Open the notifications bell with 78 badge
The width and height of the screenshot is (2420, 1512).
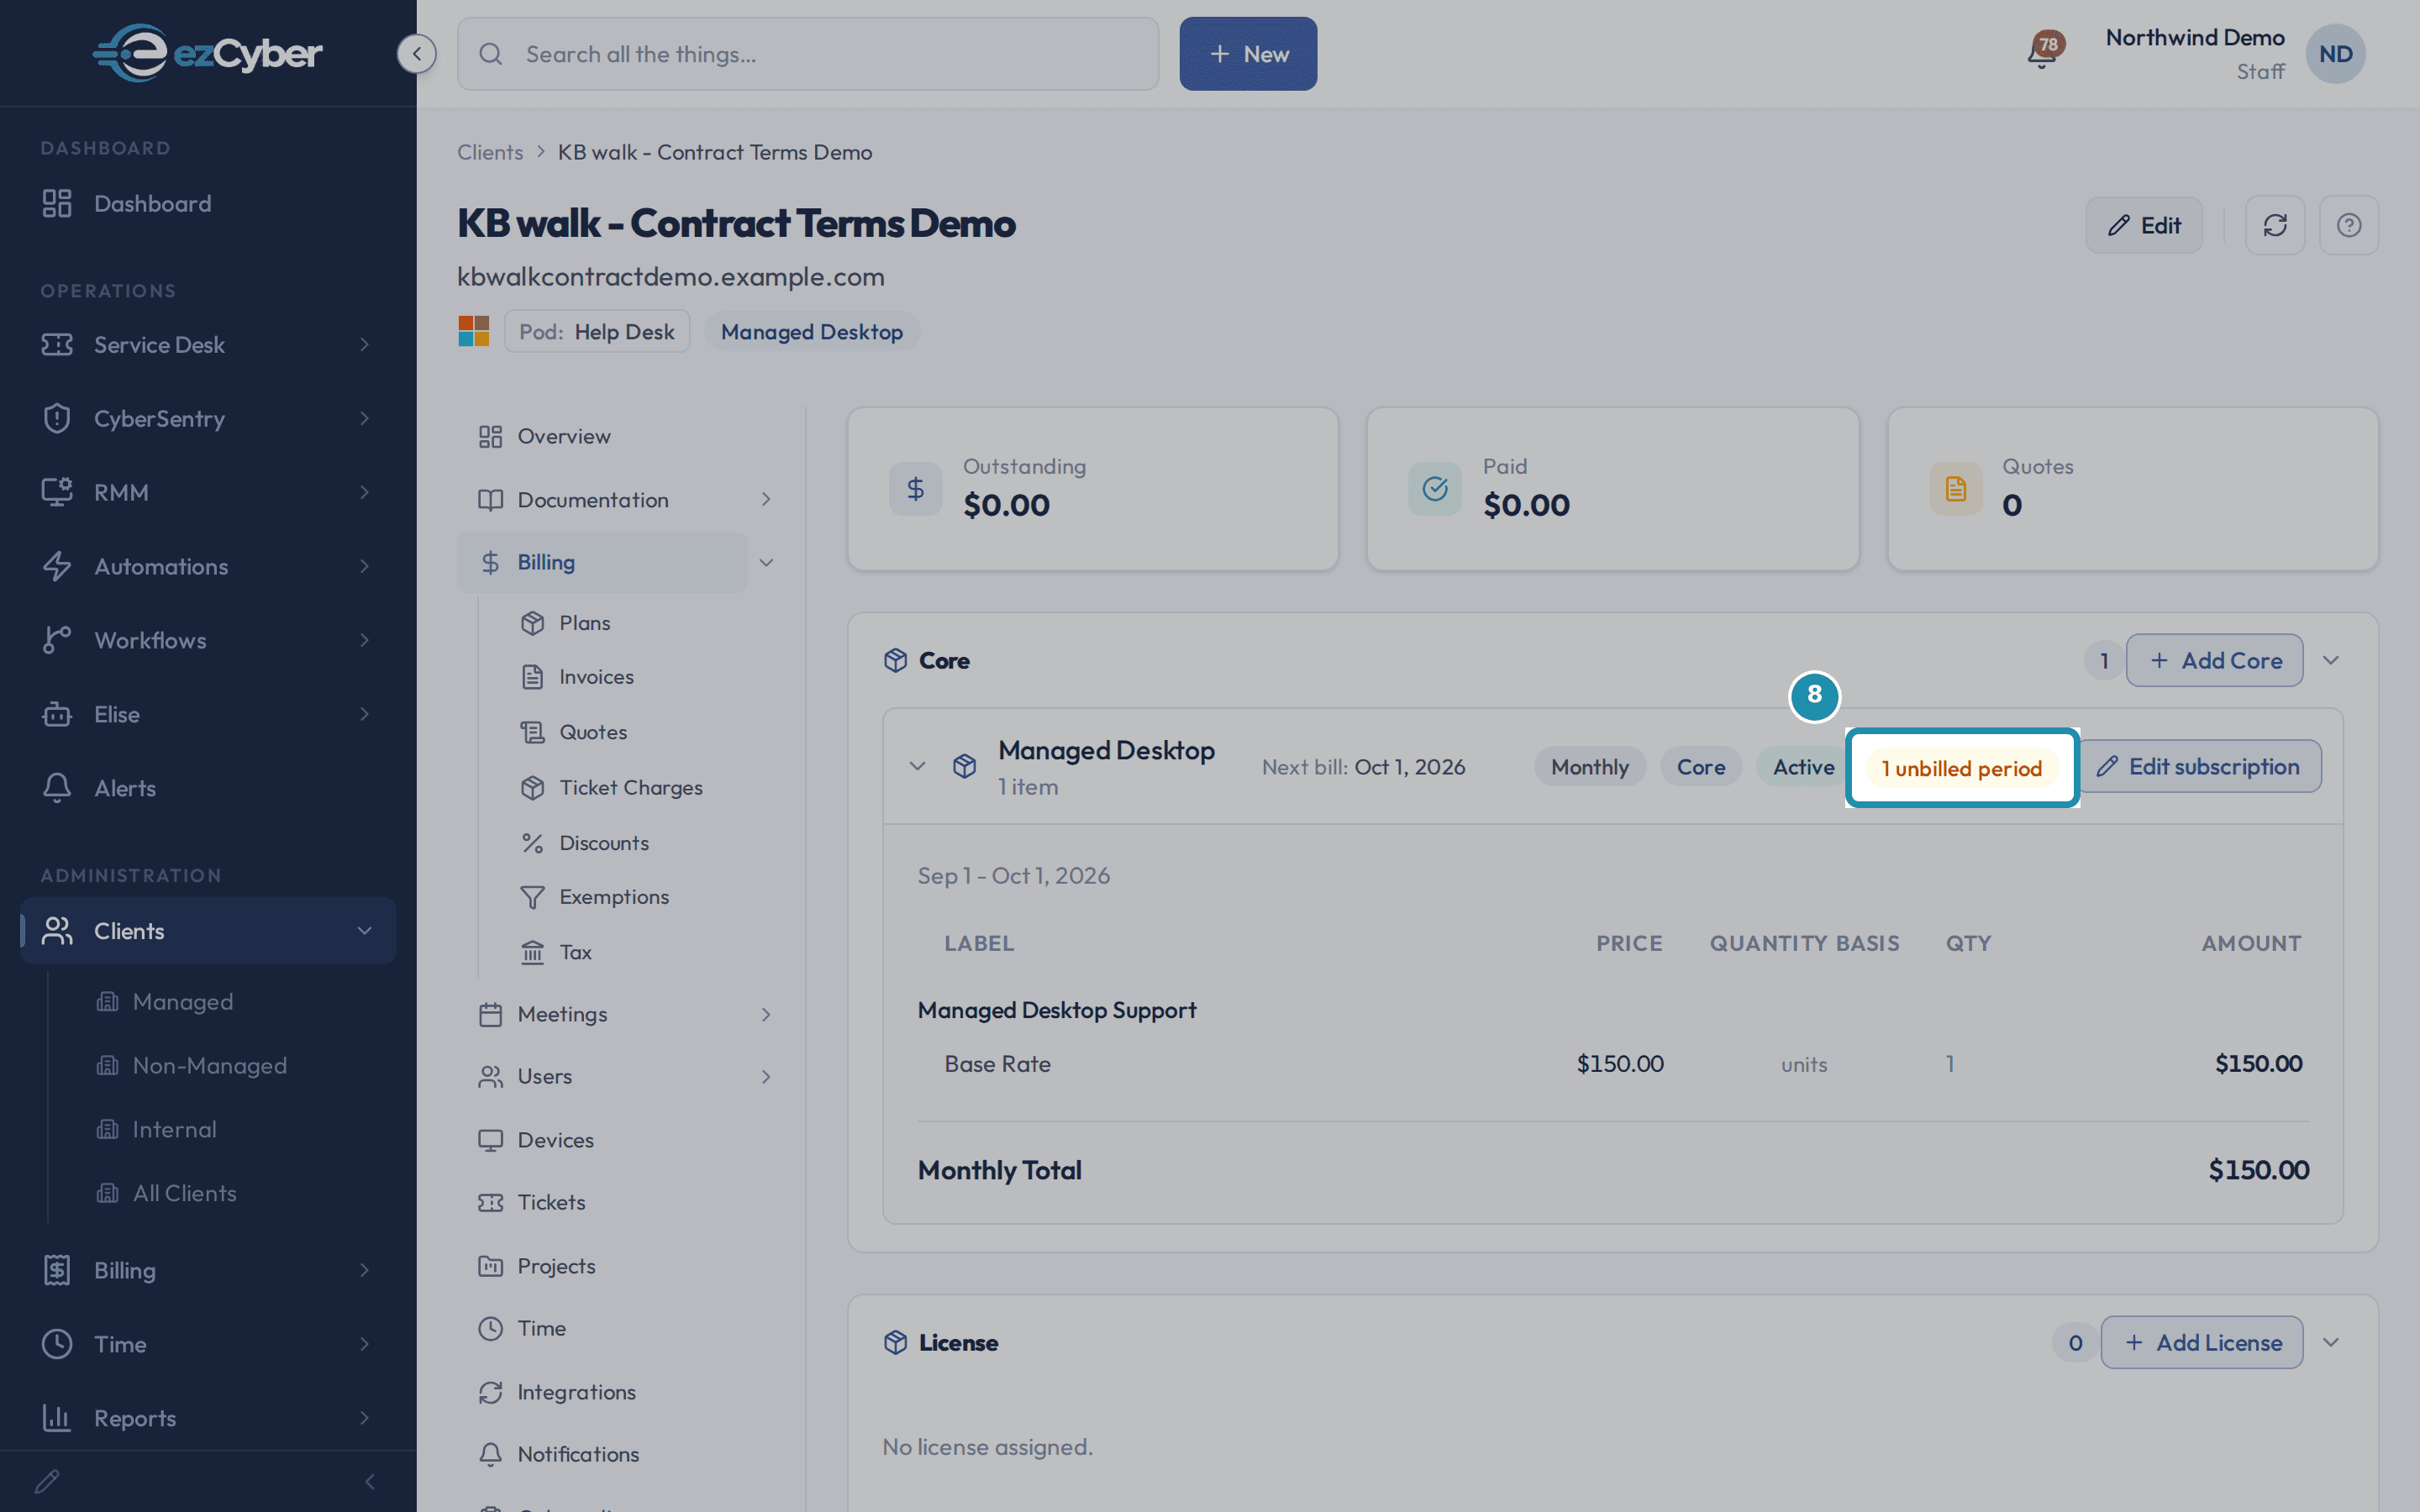[2043, 52]
